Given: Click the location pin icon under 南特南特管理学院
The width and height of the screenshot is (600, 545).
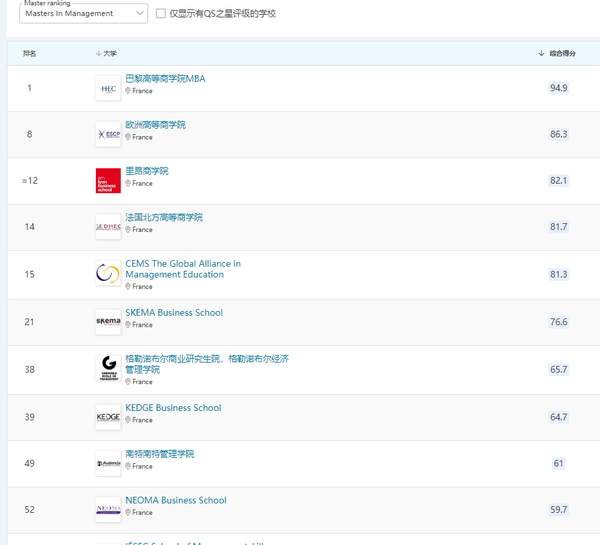Looking at the screenshot, I should click(128, 467).
